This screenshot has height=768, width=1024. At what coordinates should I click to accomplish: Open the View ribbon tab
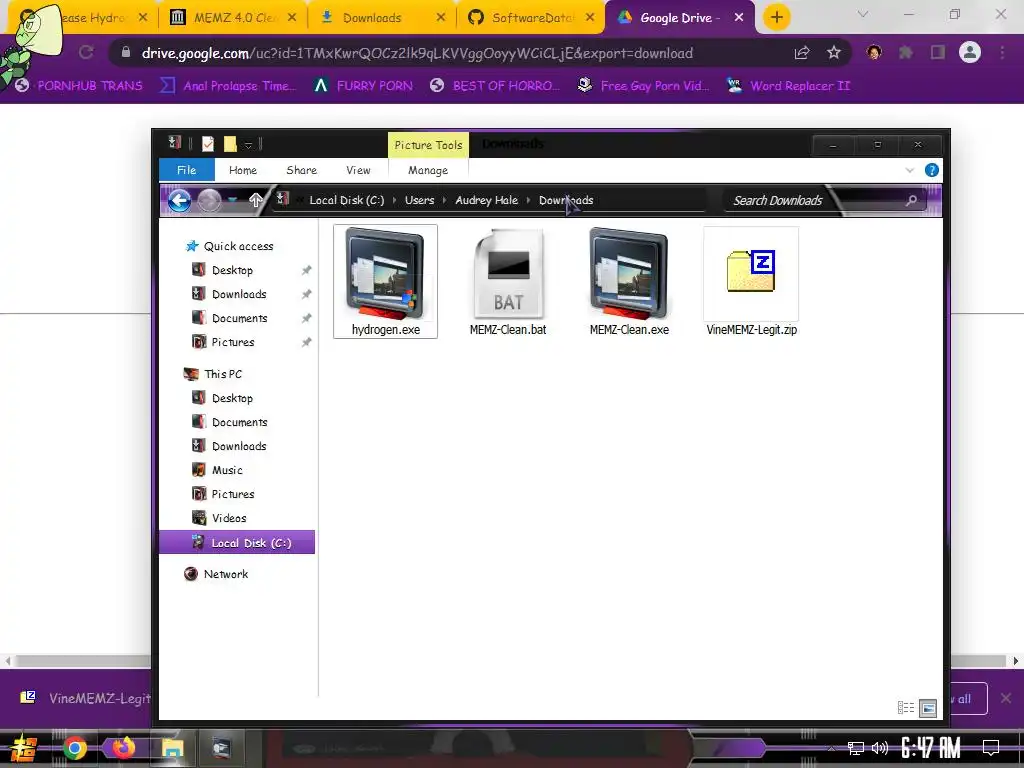point(359,170)
